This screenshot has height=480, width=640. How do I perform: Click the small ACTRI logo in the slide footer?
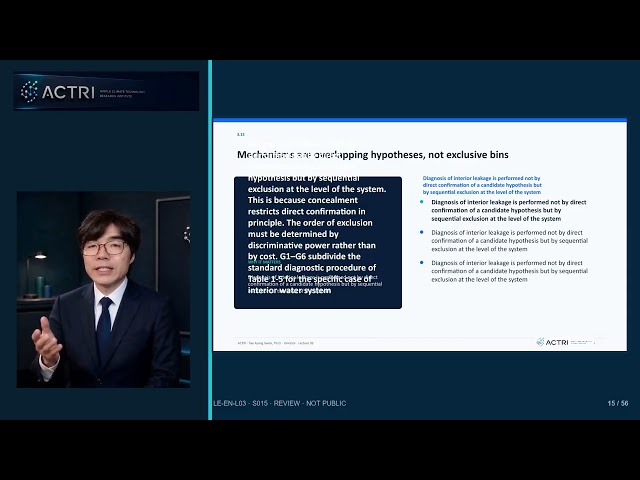tap(565, 342)
